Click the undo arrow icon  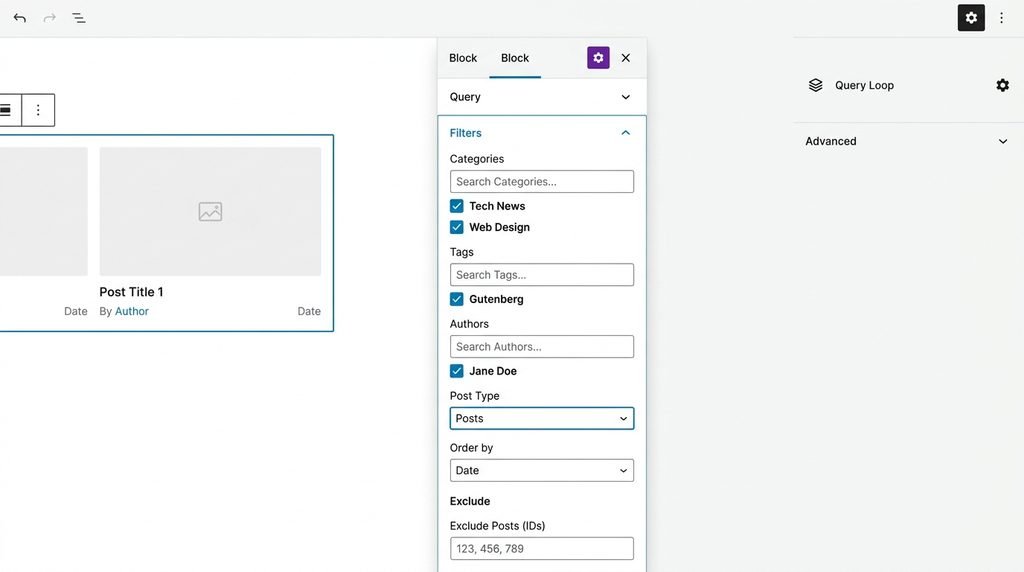20,18
